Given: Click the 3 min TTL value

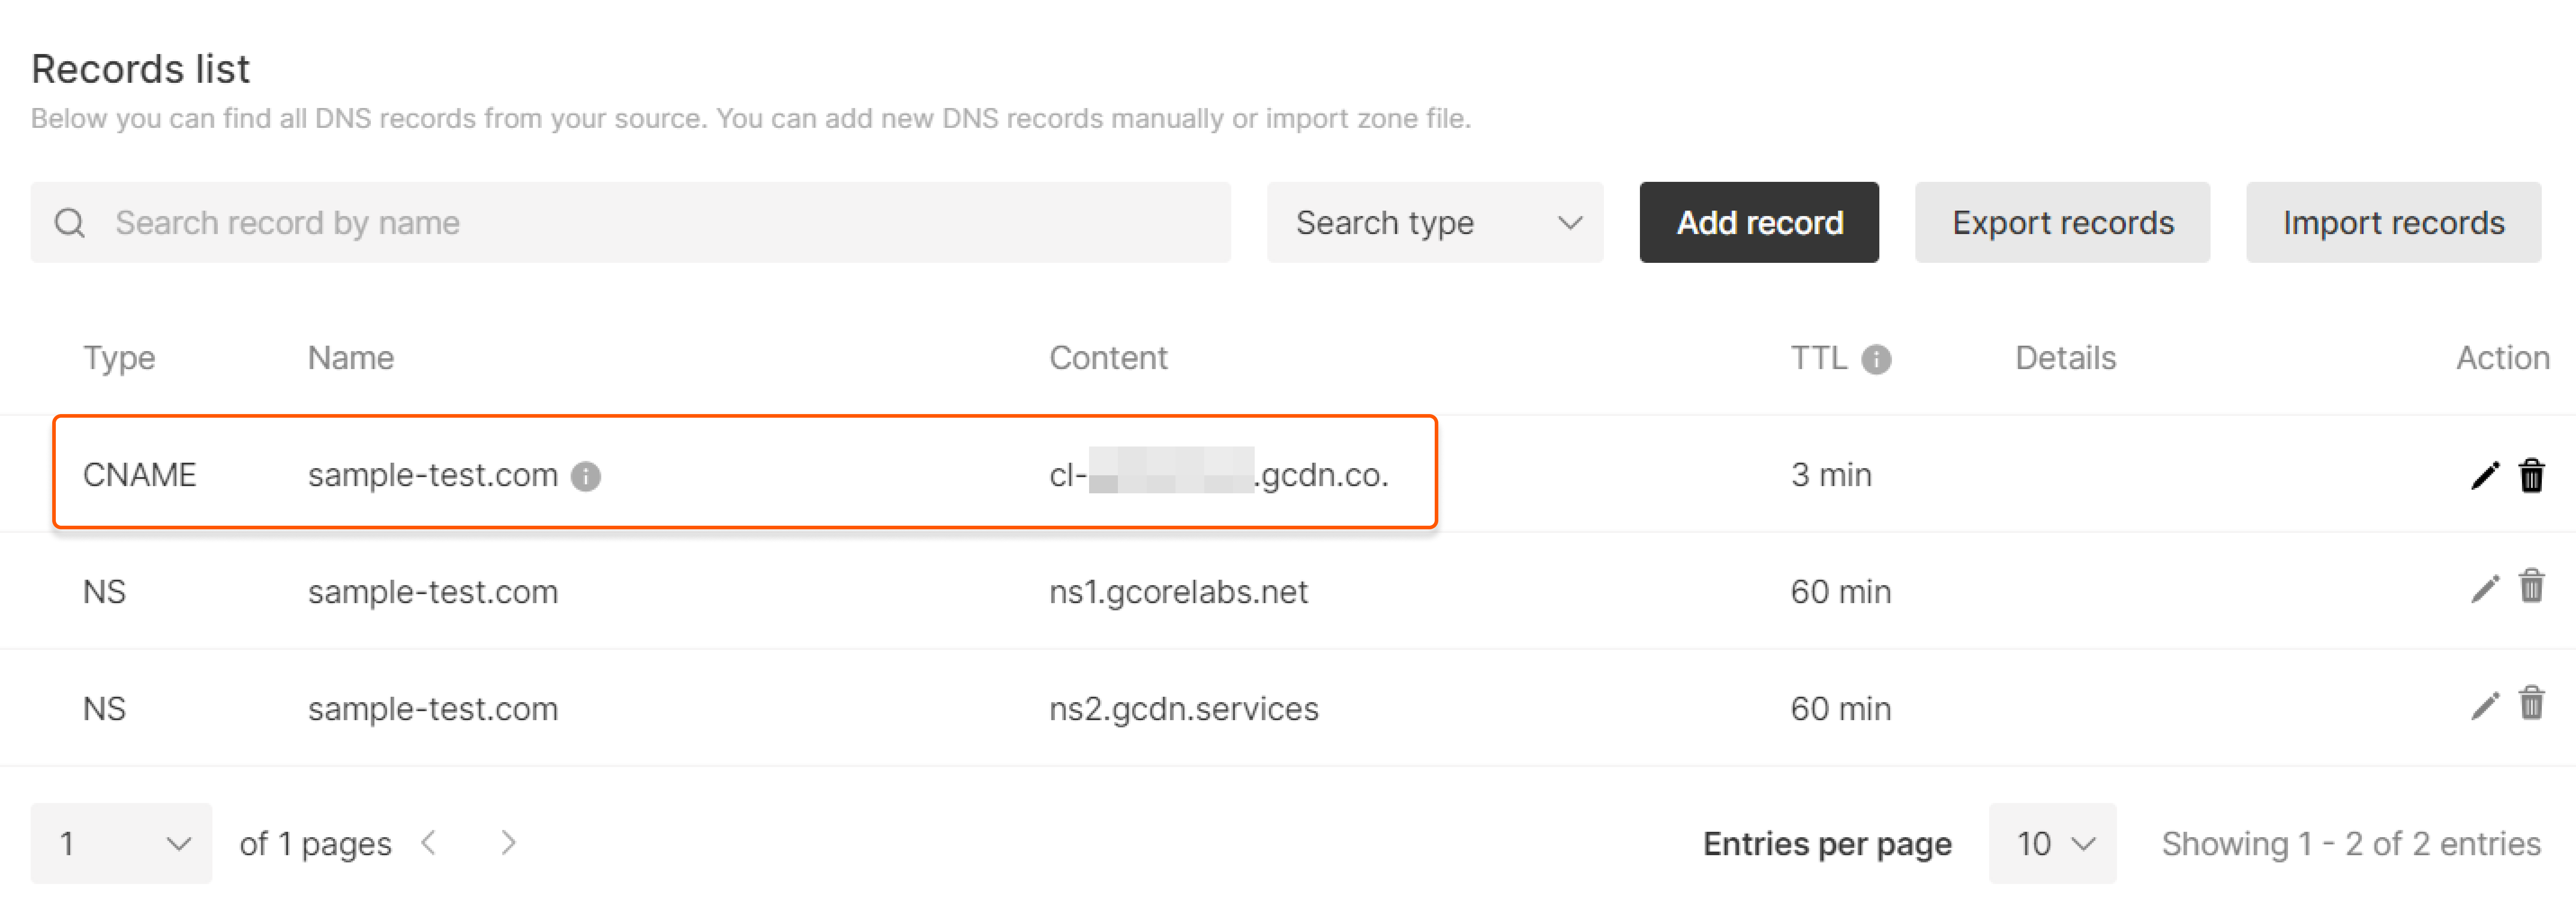Looking at the screenshot, I should click(1831, 475).
